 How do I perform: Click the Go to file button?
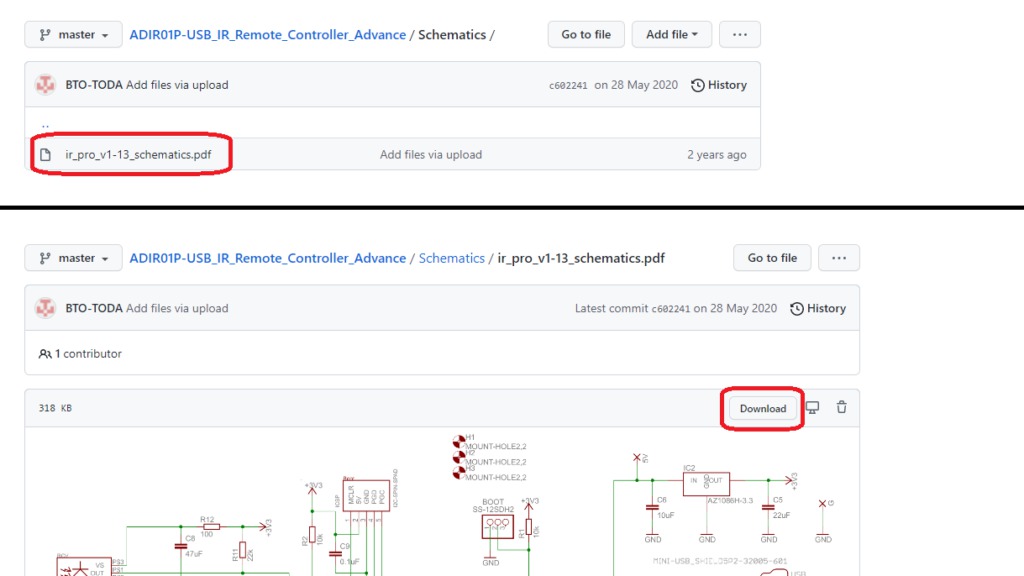[585, 33]
